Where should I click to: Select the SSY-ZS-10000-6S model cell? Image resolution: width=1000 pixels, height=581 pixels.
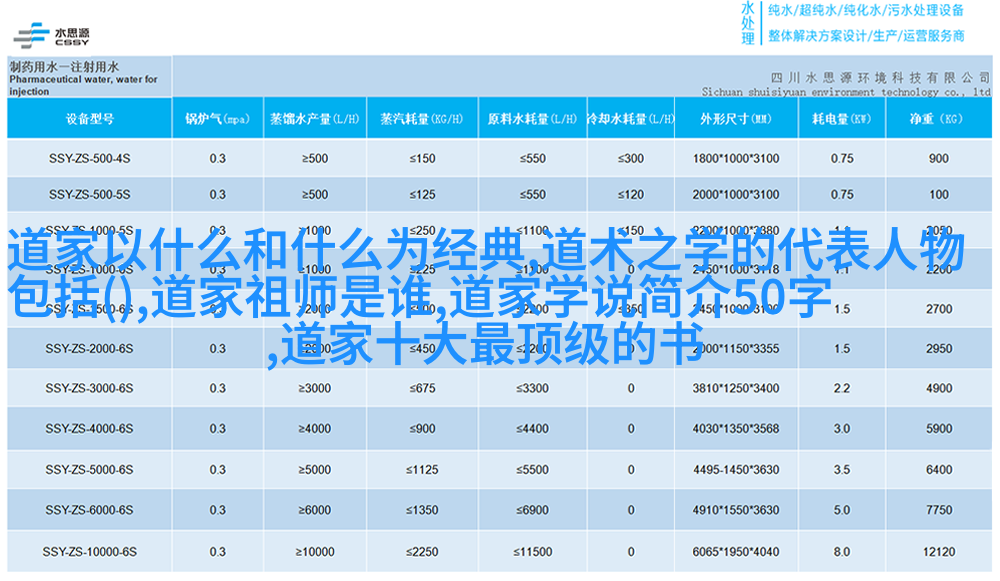click(x=89, y=551)
